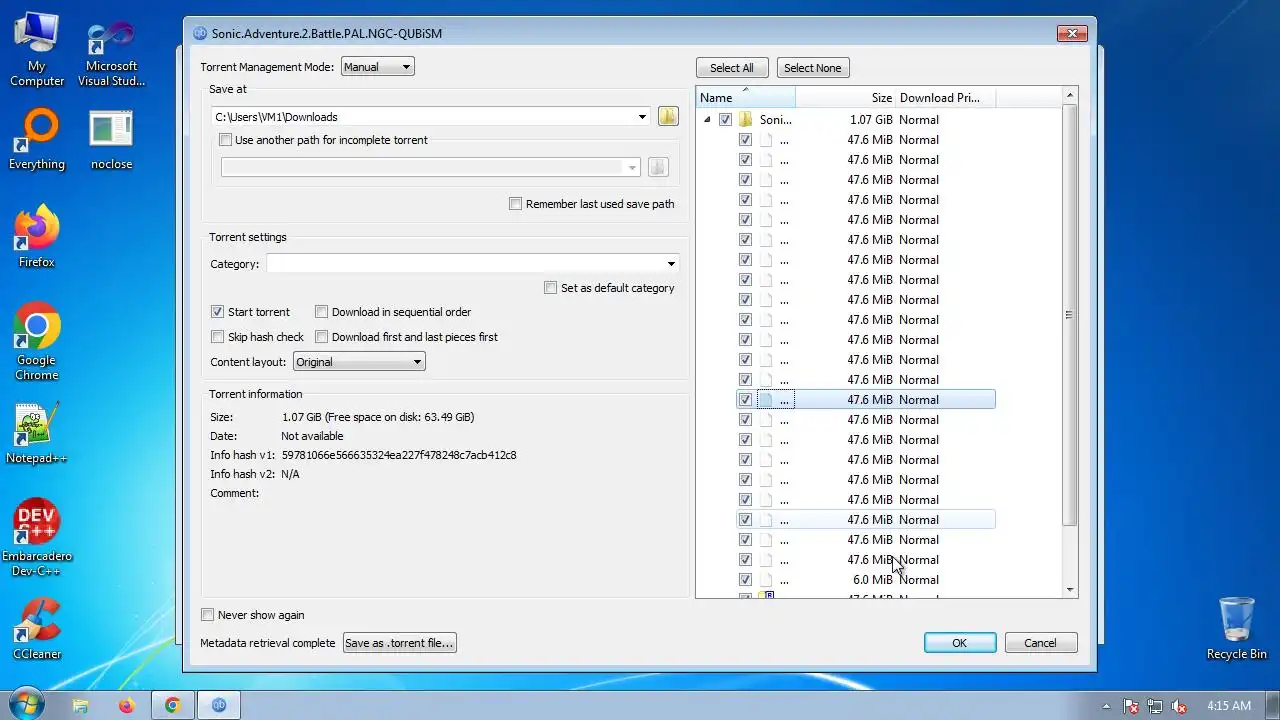Open Firefox from the taskbar
Screen dimensions: 1280x720
[x=126, y=705]
